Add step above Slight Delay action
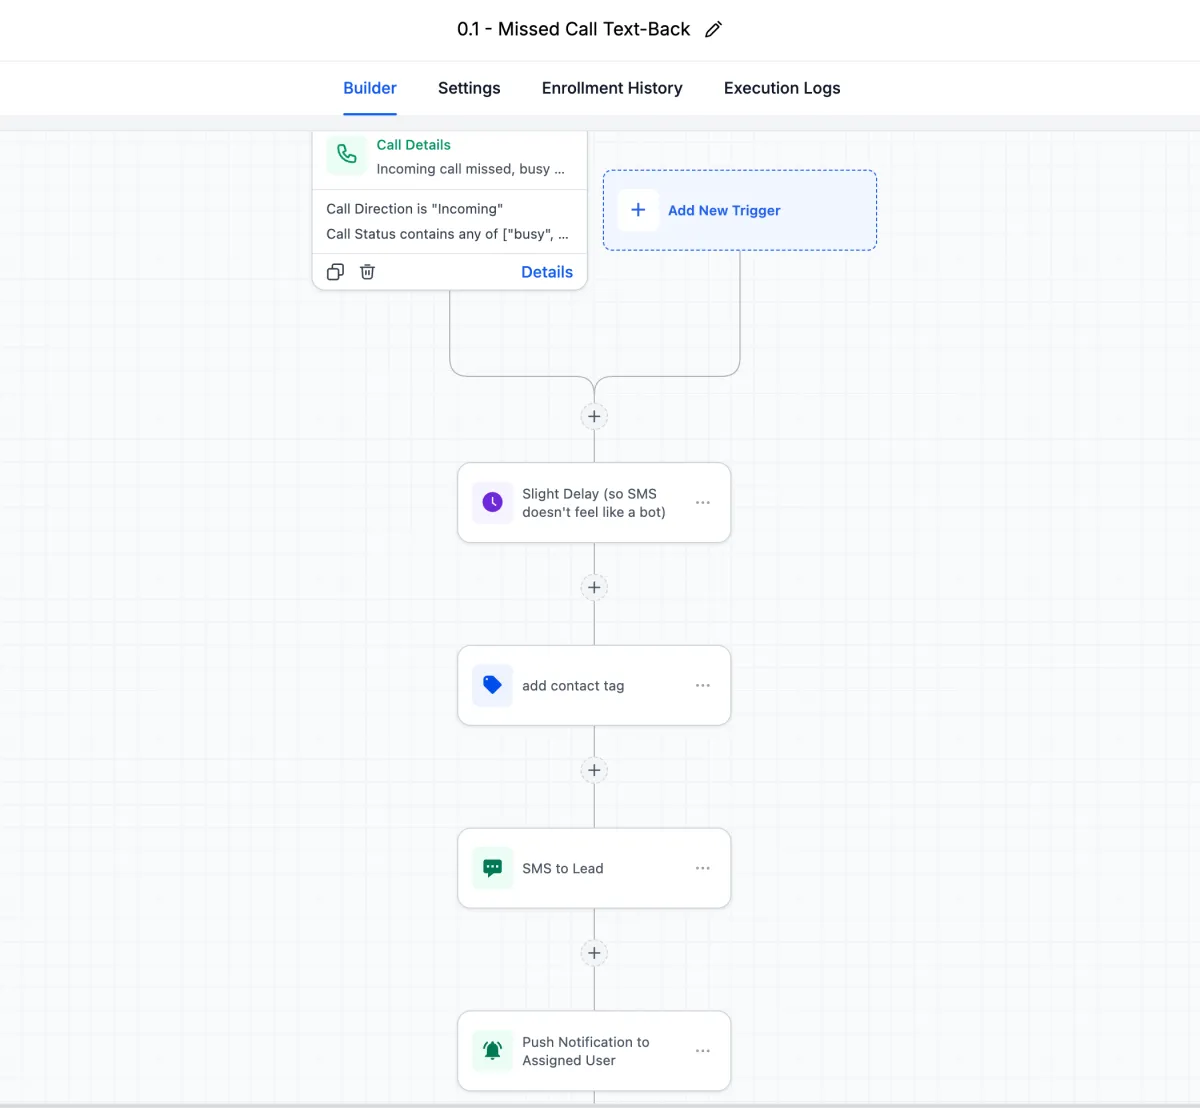This screenshot has width=1200, height=1108. coord(594,417)
